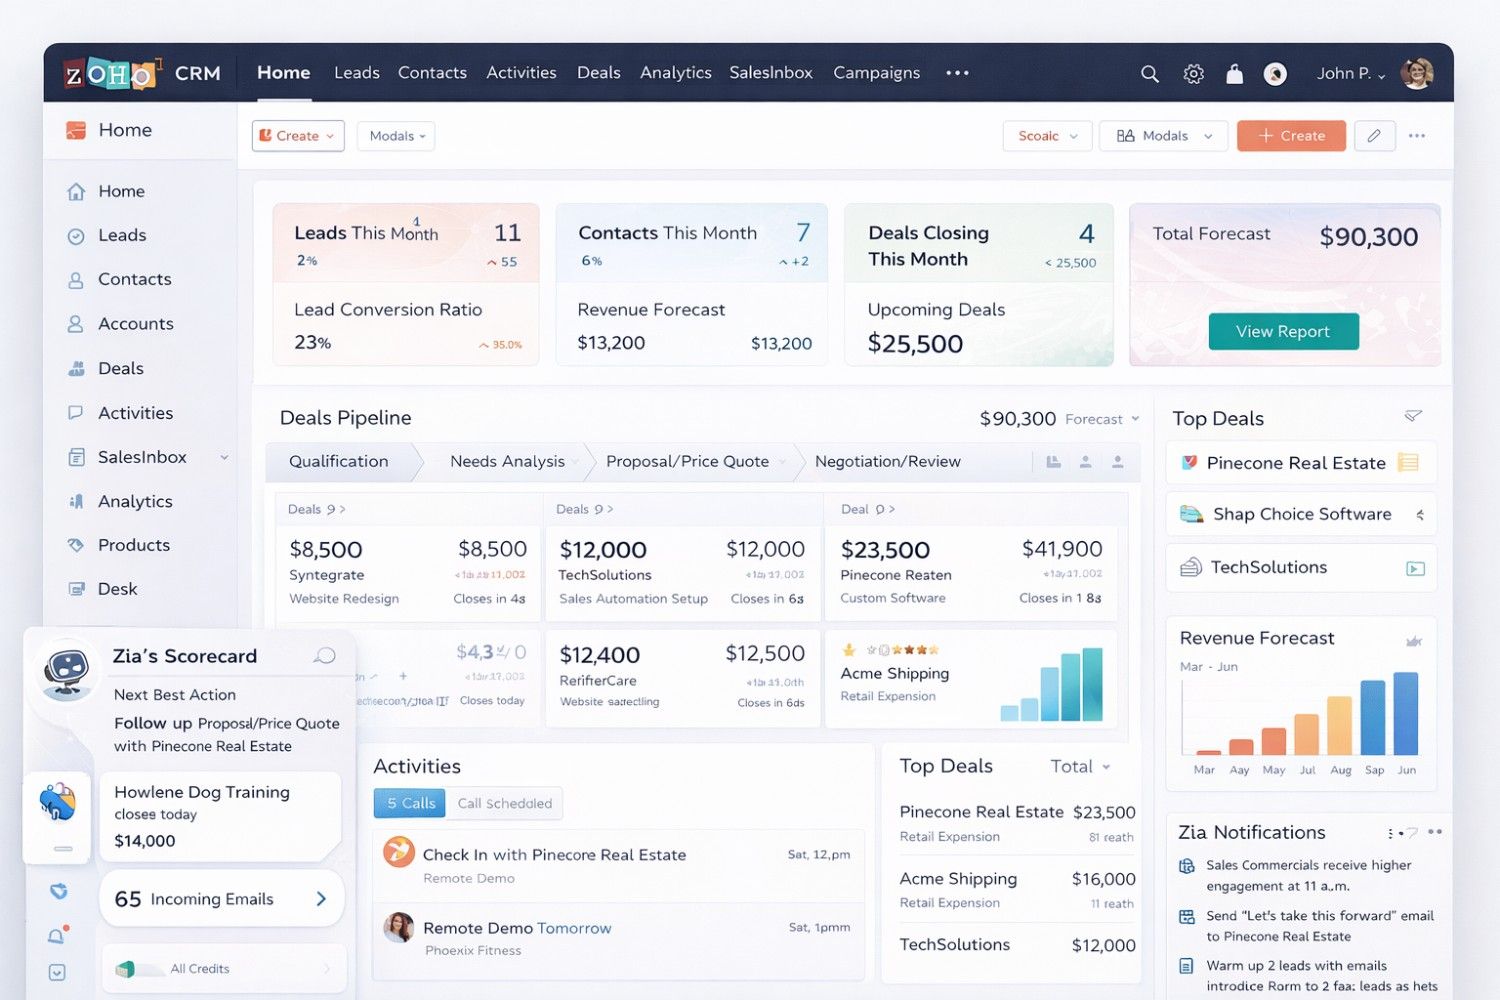1500x1000 pixels.
Task: Toggle the 5 Calls activity filter
Action: (x=409, y=802)
